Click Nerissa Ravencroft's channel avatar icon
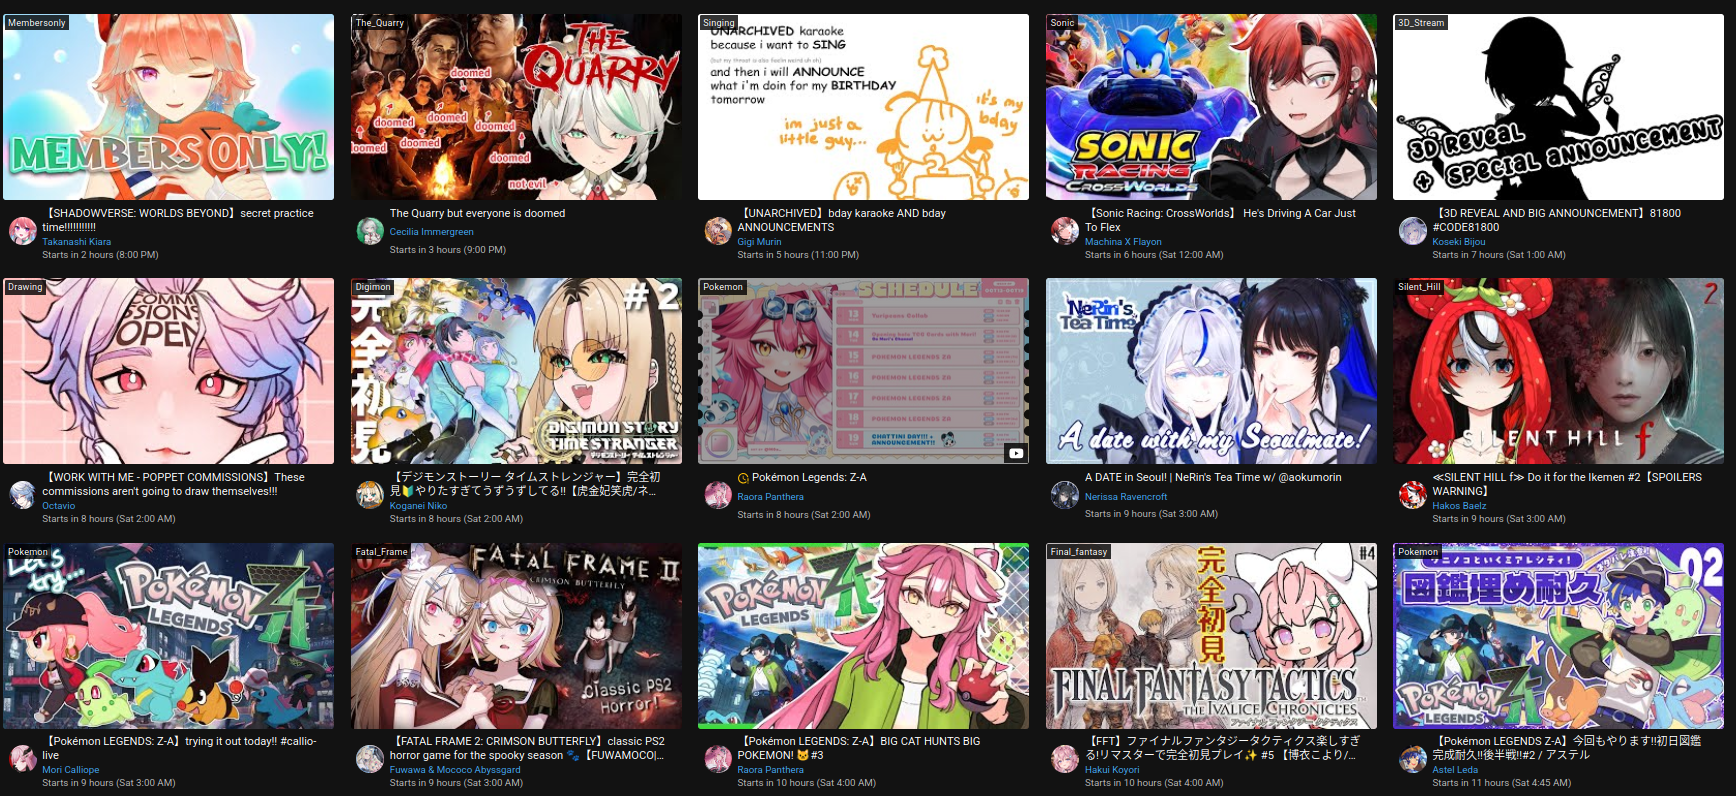 (x=1065, y=495)
